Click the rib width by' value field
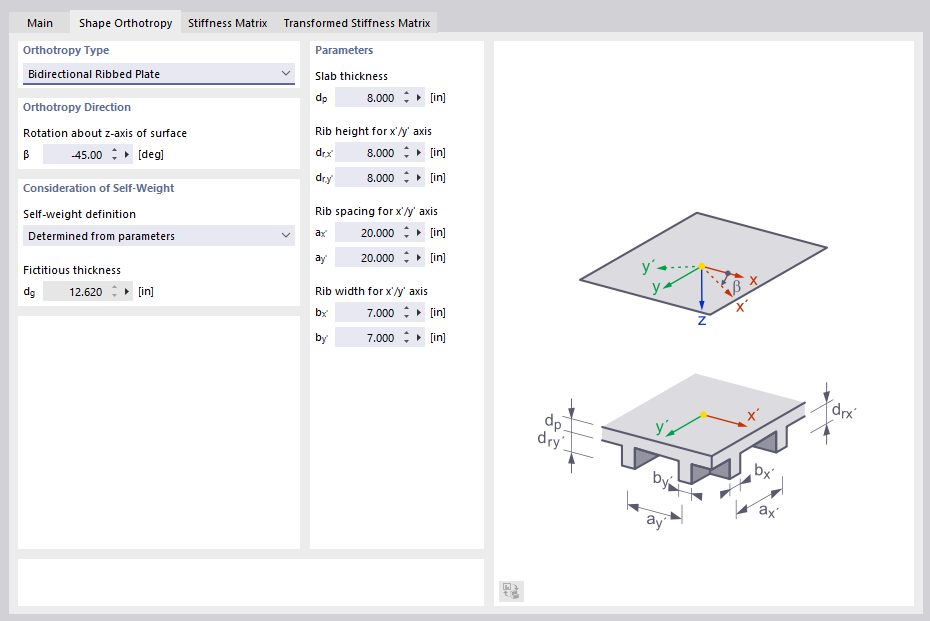The height and width of the screenshot is (621, 930). click(370, 337)
